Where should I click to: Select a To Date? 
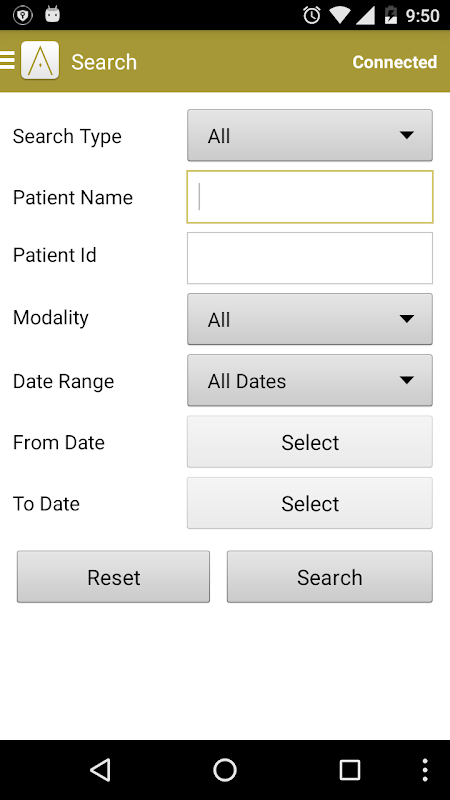coord(310,503)
